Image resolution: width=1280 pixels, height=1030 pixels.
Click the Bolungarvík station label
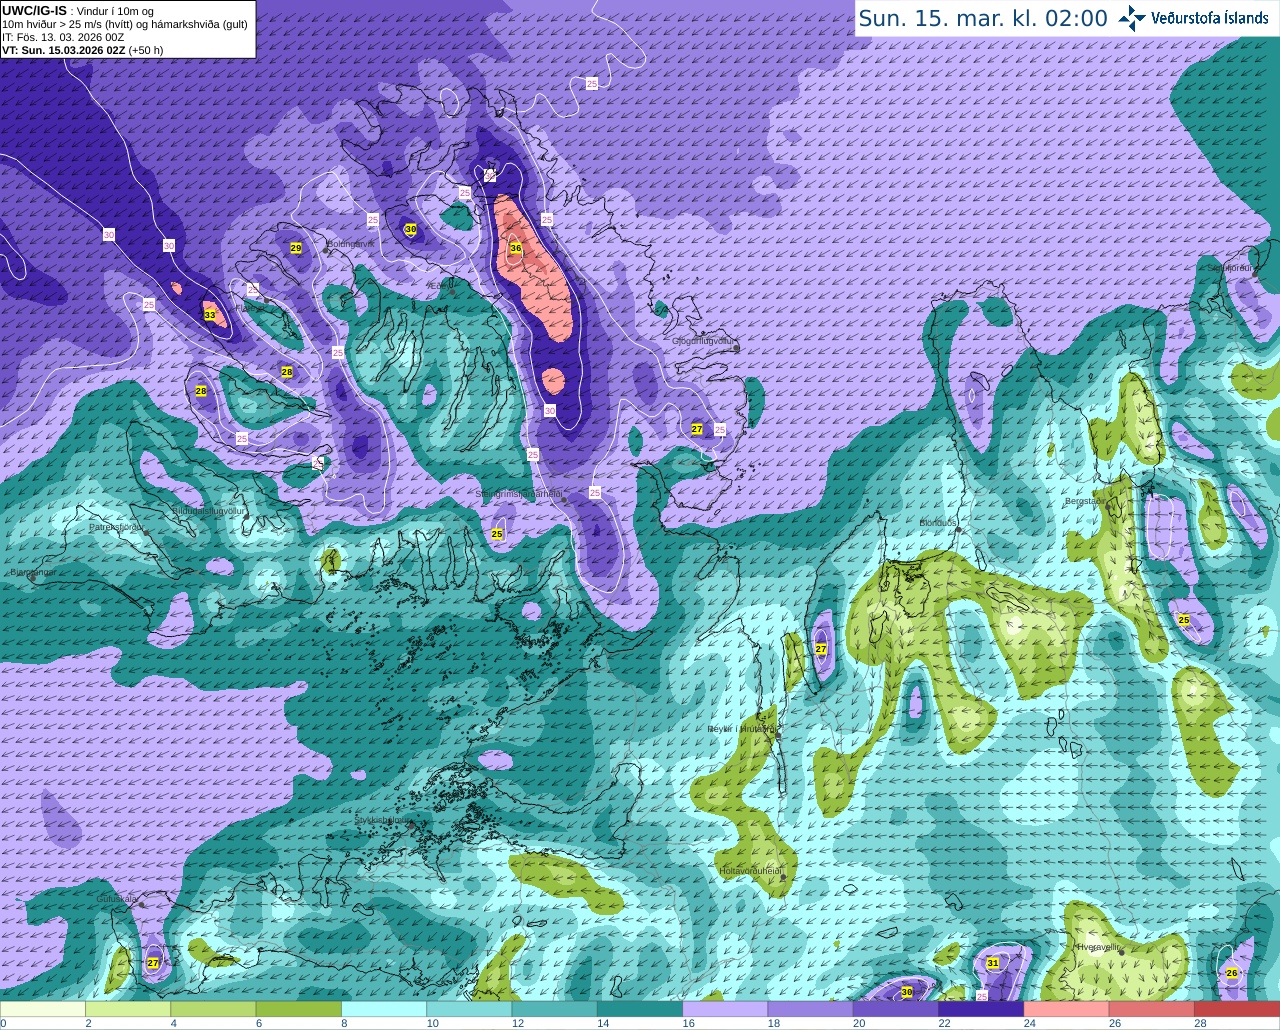click(350, 244)
